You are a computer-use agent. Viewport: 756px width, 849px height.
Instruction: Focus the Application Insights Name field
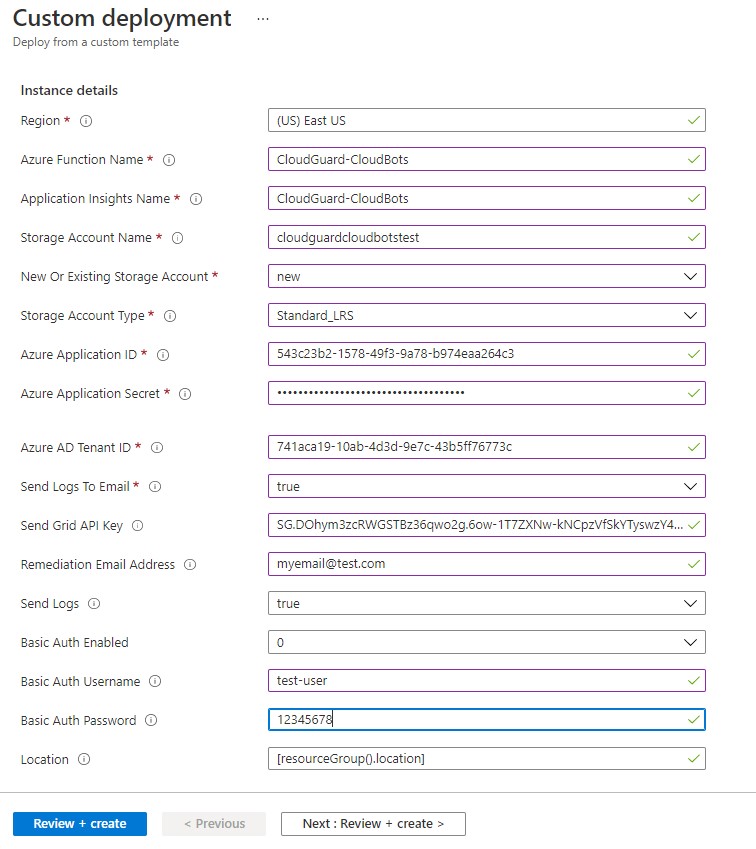click(x=486, y=198)
